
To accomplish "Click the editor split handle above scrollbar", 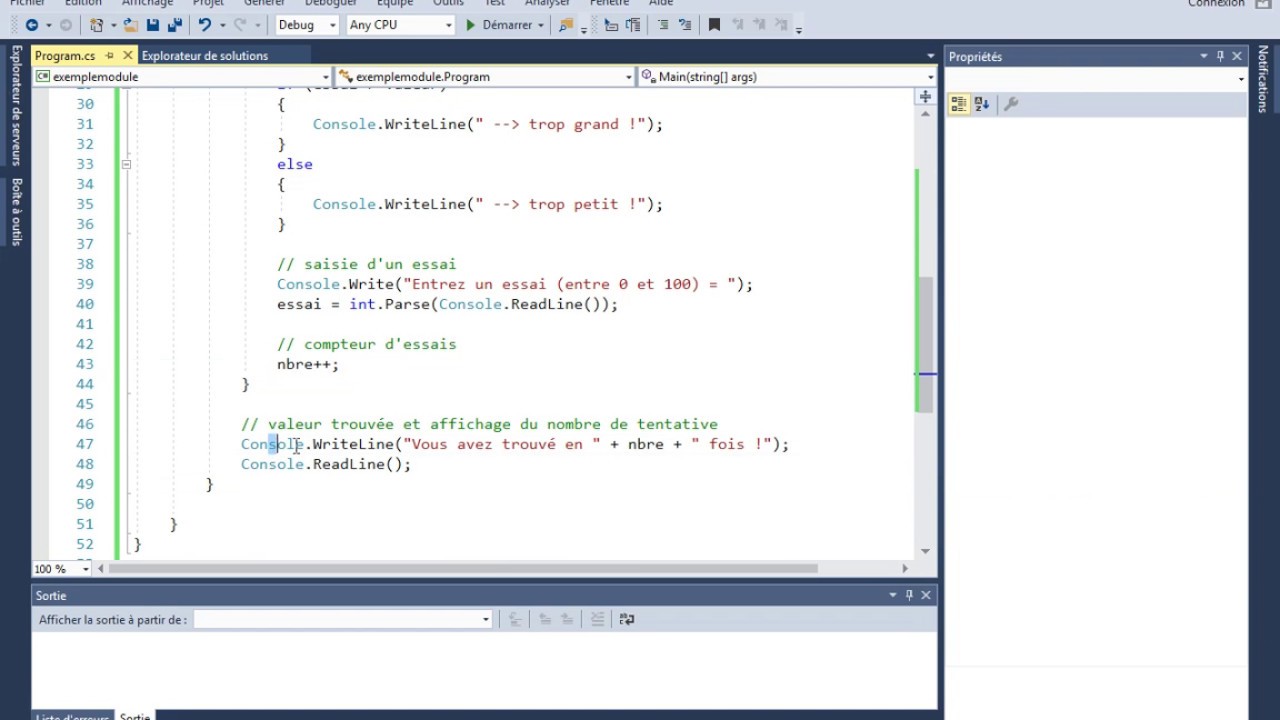I will (925, 97).
